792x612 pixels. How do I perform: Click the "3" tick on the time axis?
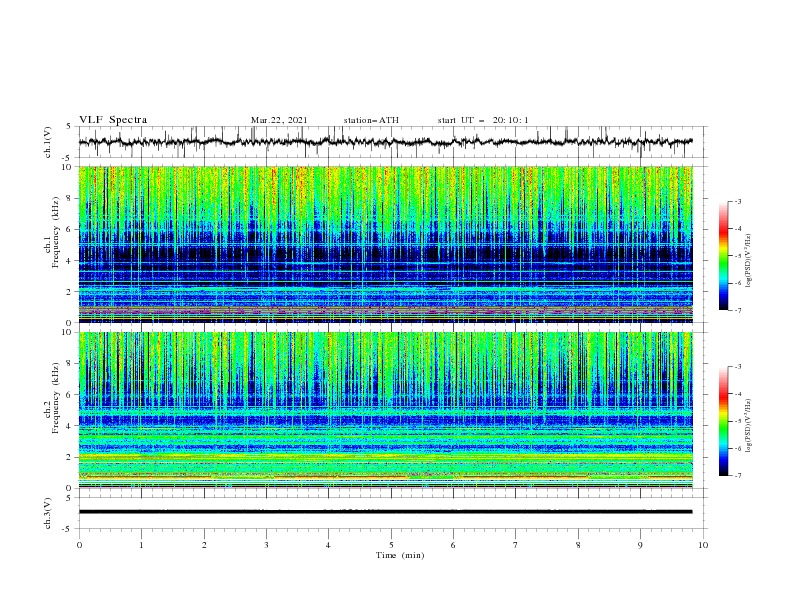(266, 545)
